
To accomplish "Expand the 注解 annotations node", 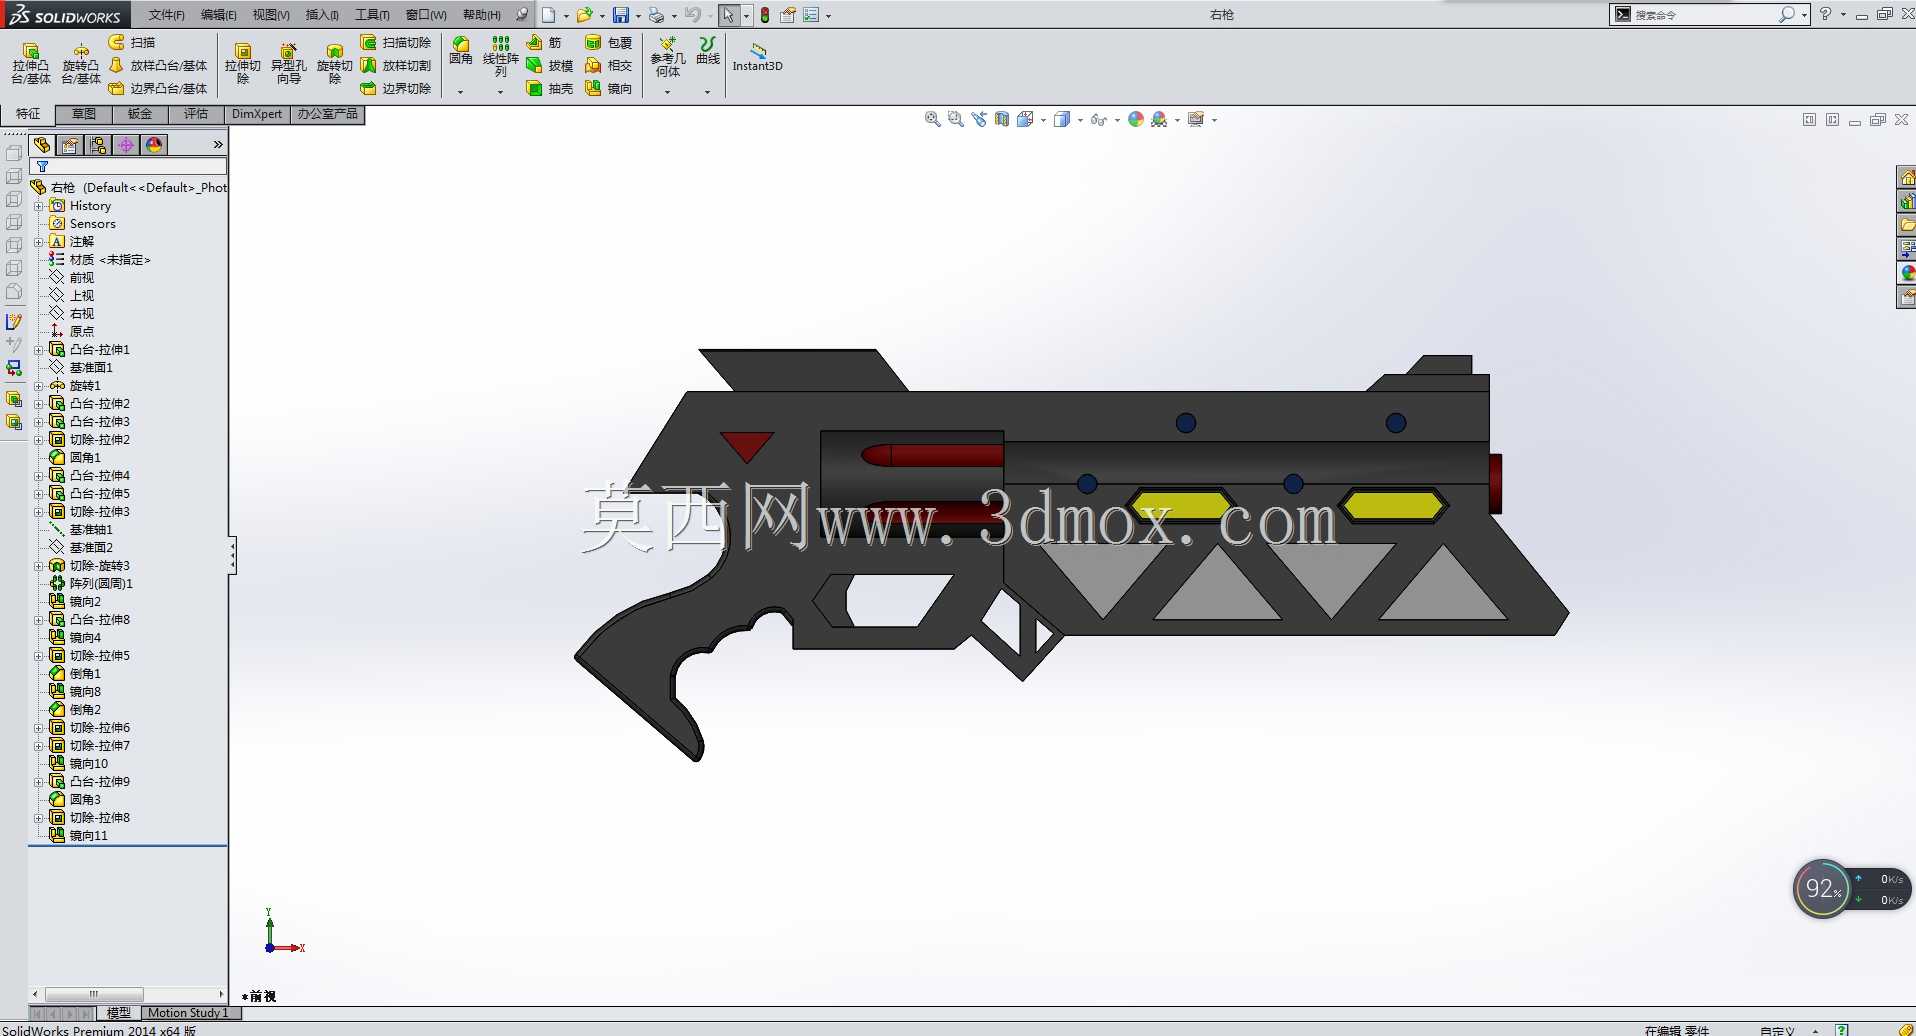I will point(39,242).
